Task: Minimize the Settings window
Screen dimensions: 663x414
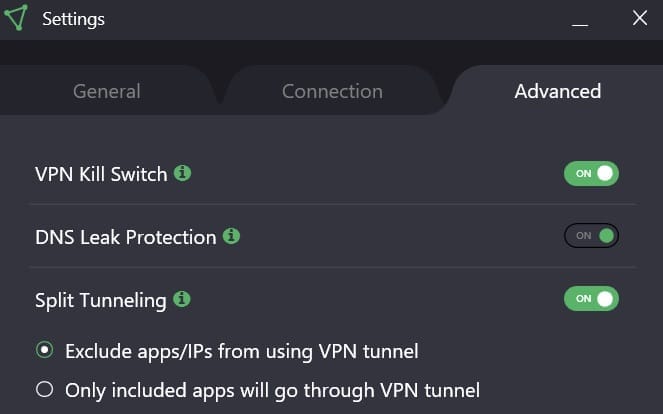Action: 579,19
